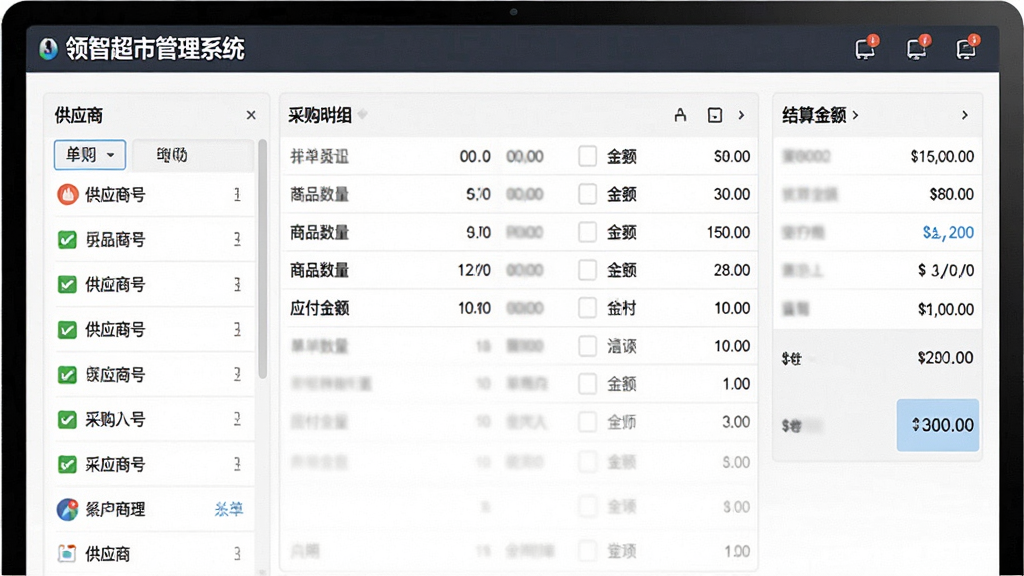The height and width of the screenshot is (576, 1024).
Task: Click the square icon in the purchase detail header
Action: click(x=715, y=115)
